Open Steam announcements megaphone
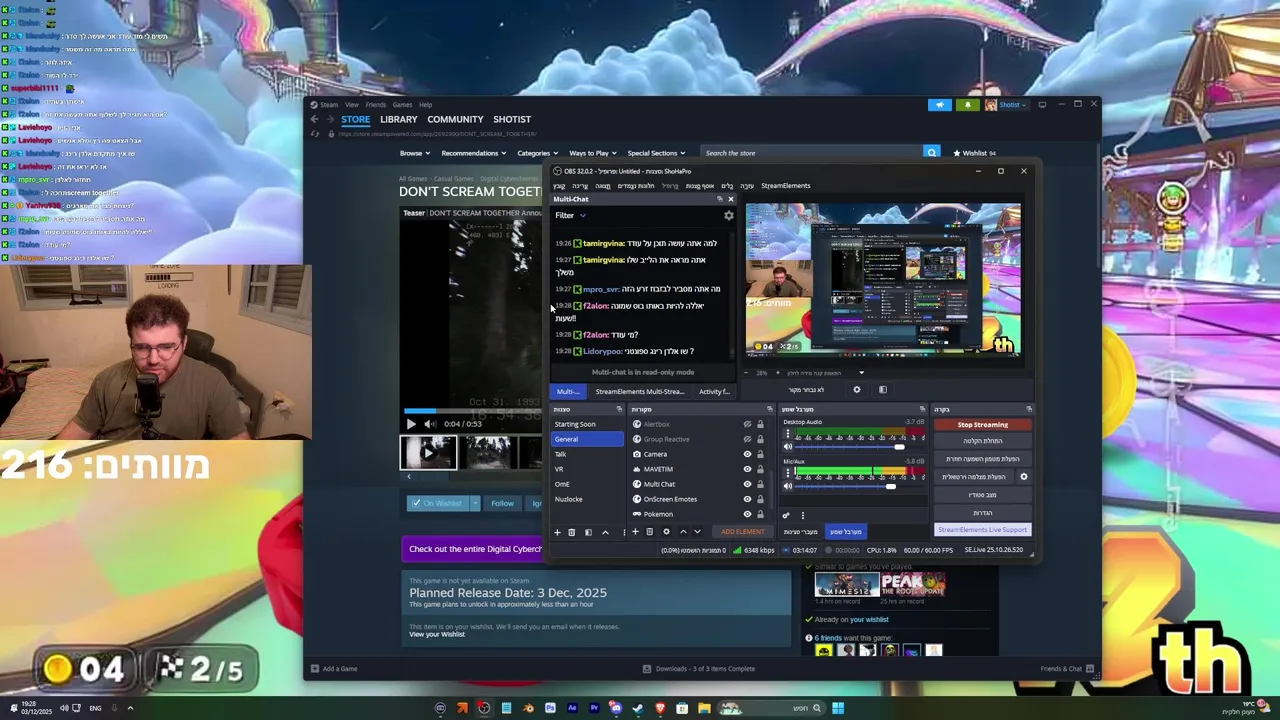The height and width of the screenshot is (720, 1280). [940, 105]
